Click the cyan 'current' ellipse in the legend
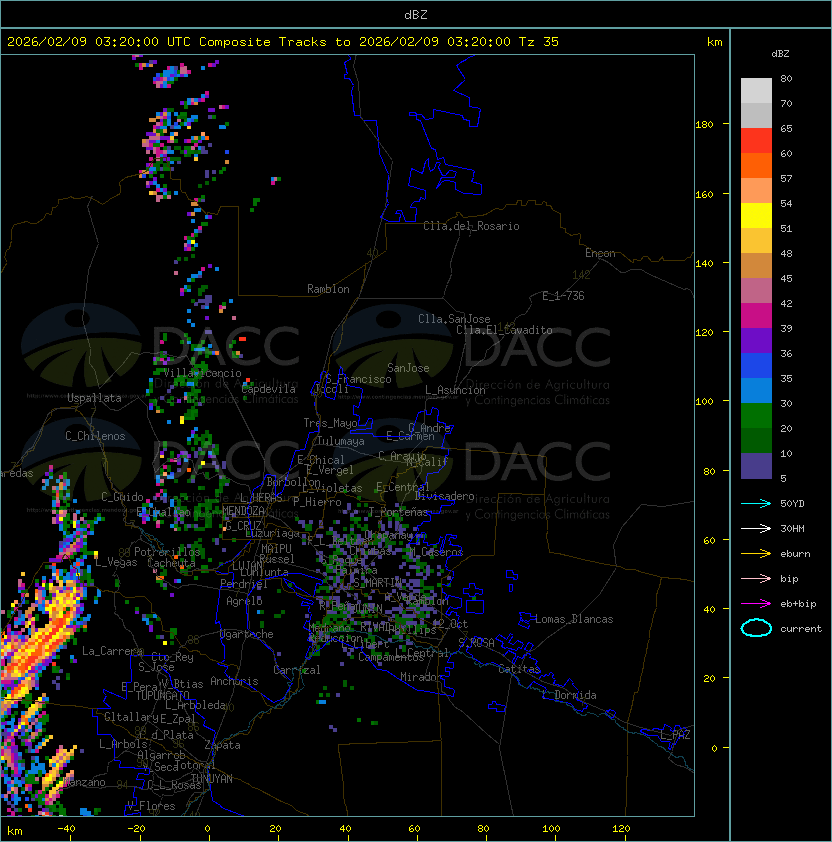Viewport: 832px width, 842px height. click(756, 628)
